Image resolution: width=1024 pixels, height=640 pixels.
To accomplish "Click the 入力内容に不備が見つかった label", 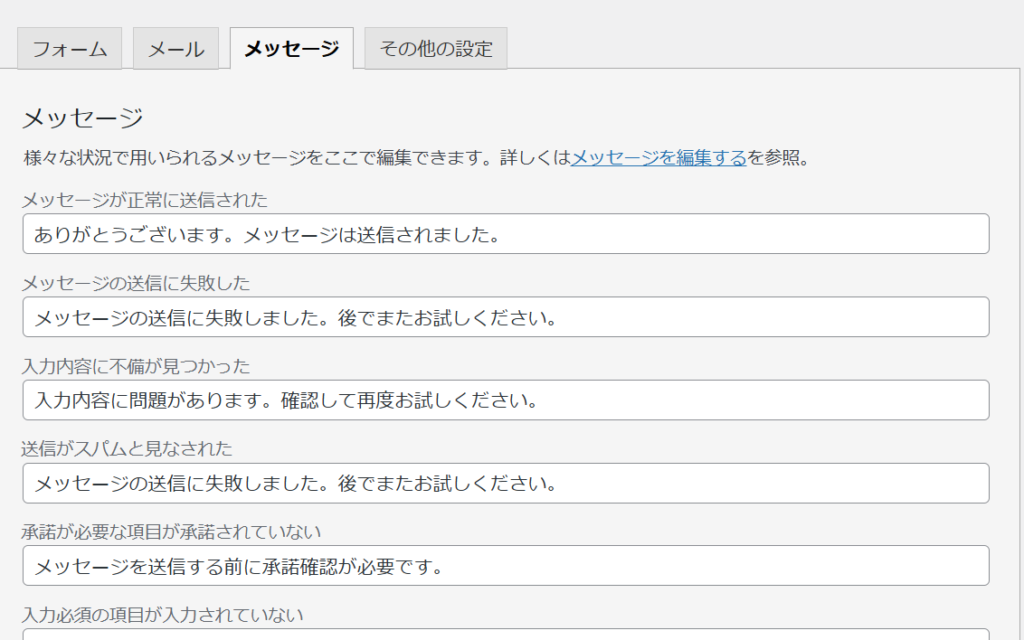I will [136, 366].
